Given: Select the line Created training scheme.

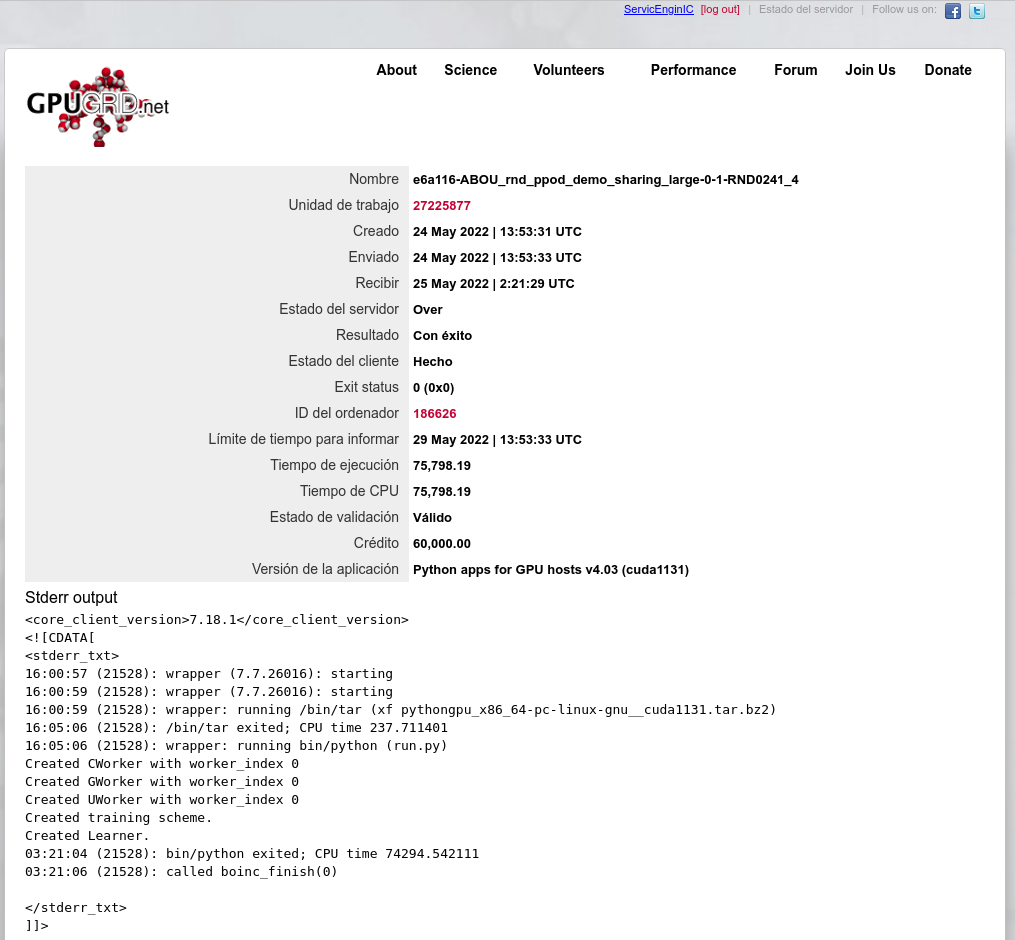Looking at the screenshot, I should 118,818.
